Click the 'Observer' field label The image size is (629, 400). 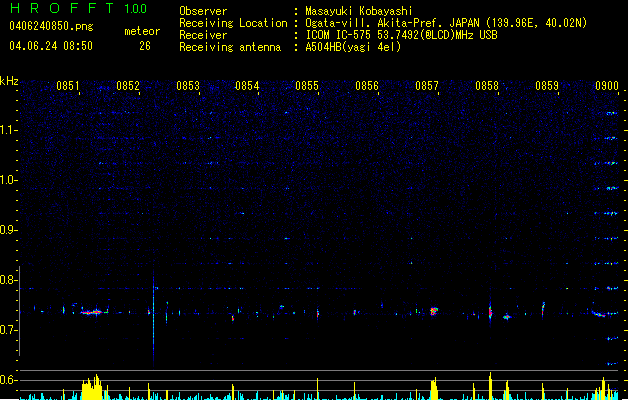[203, 11]
